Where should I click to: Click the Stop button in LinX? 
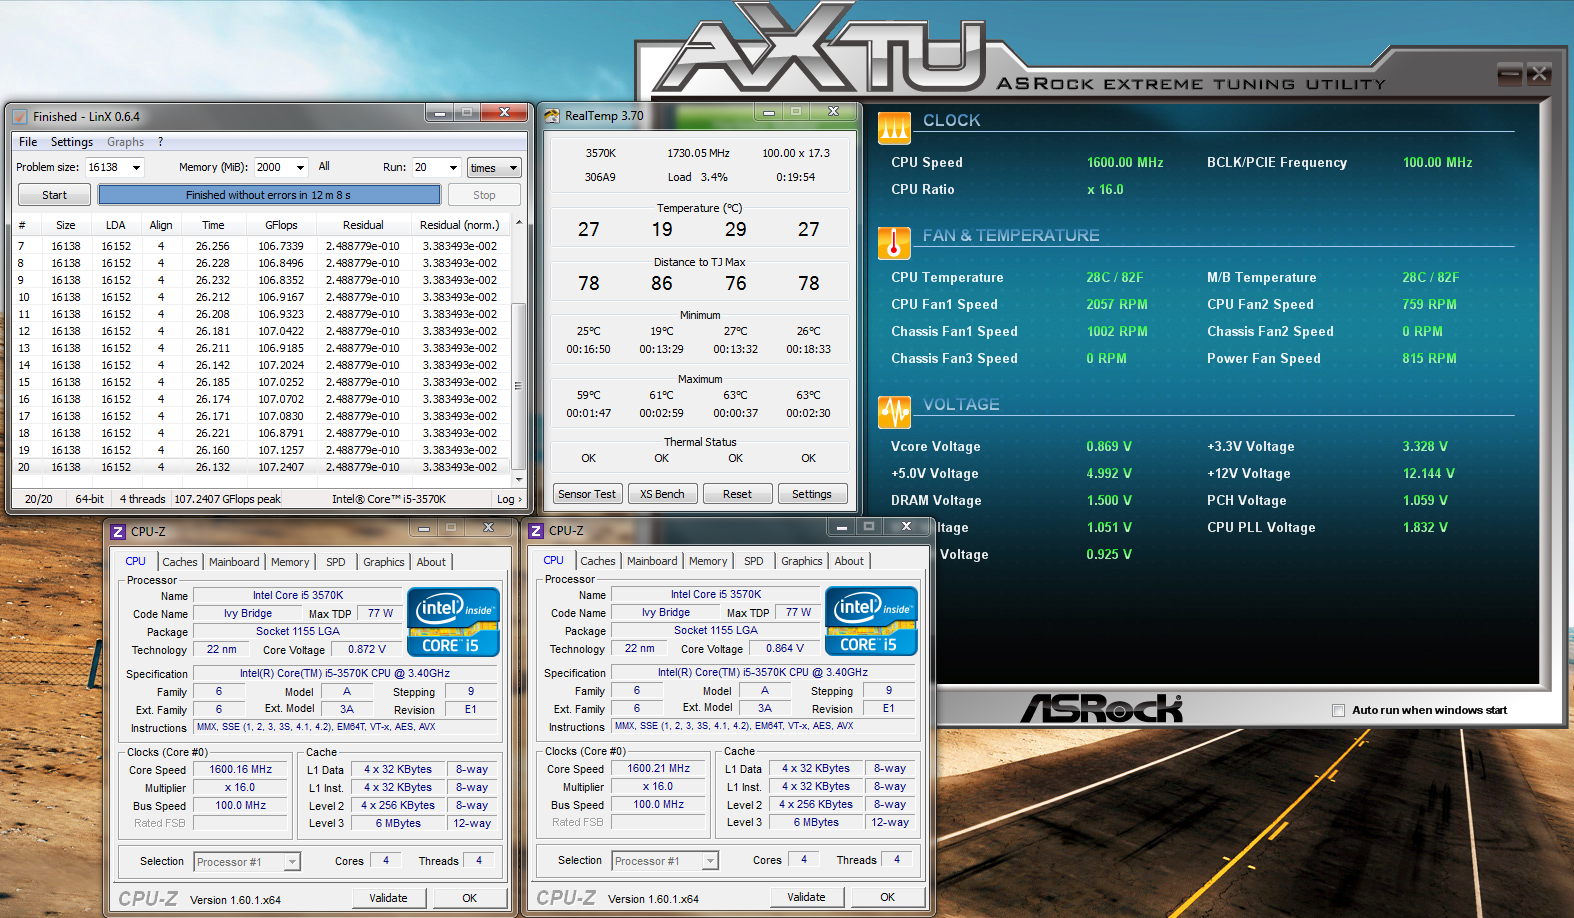pos(484,195)
